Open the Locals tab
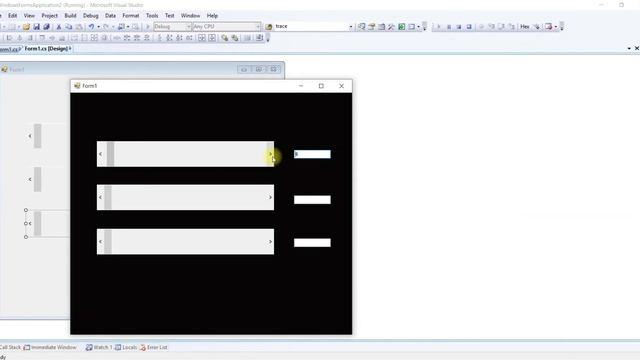The height and width of the screenshot is (360, 640). (126, 347)
